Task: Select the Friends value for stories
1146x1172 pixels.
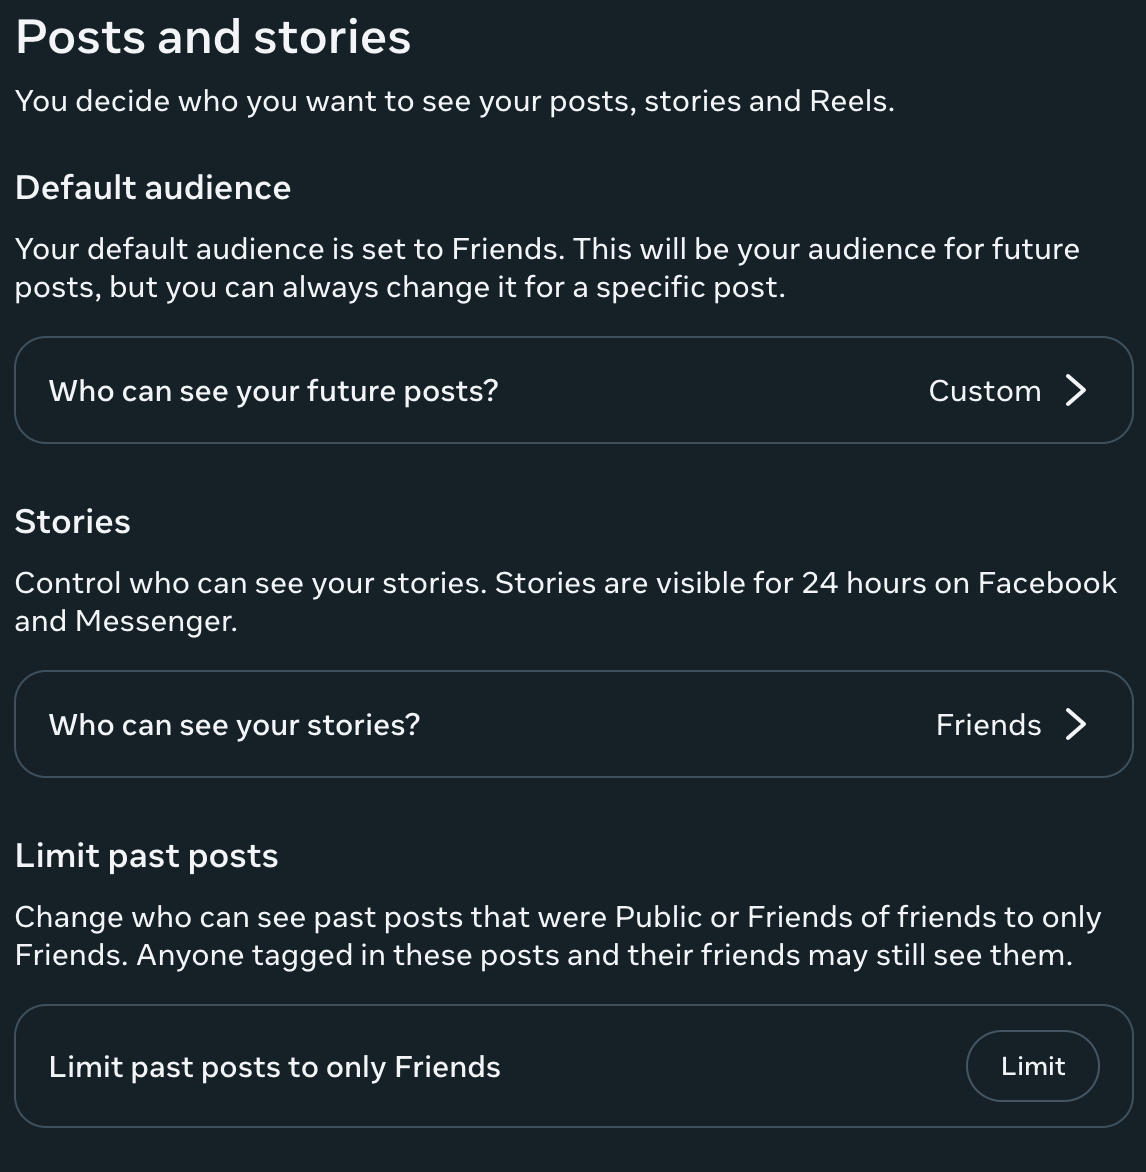Action: tap(988, 724)
